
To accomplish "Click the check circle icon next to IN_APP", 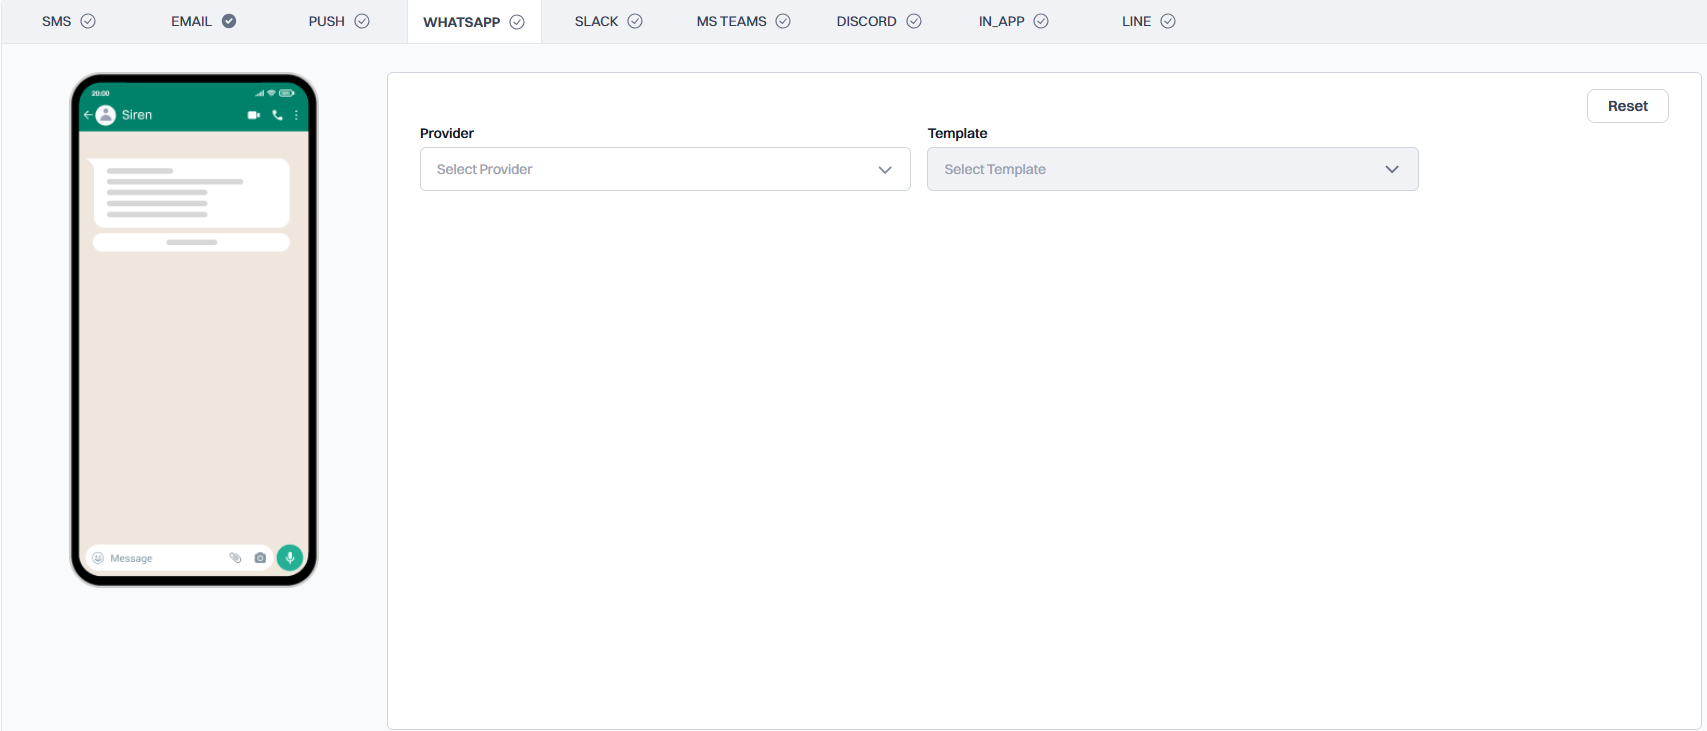I will 1041,21.
